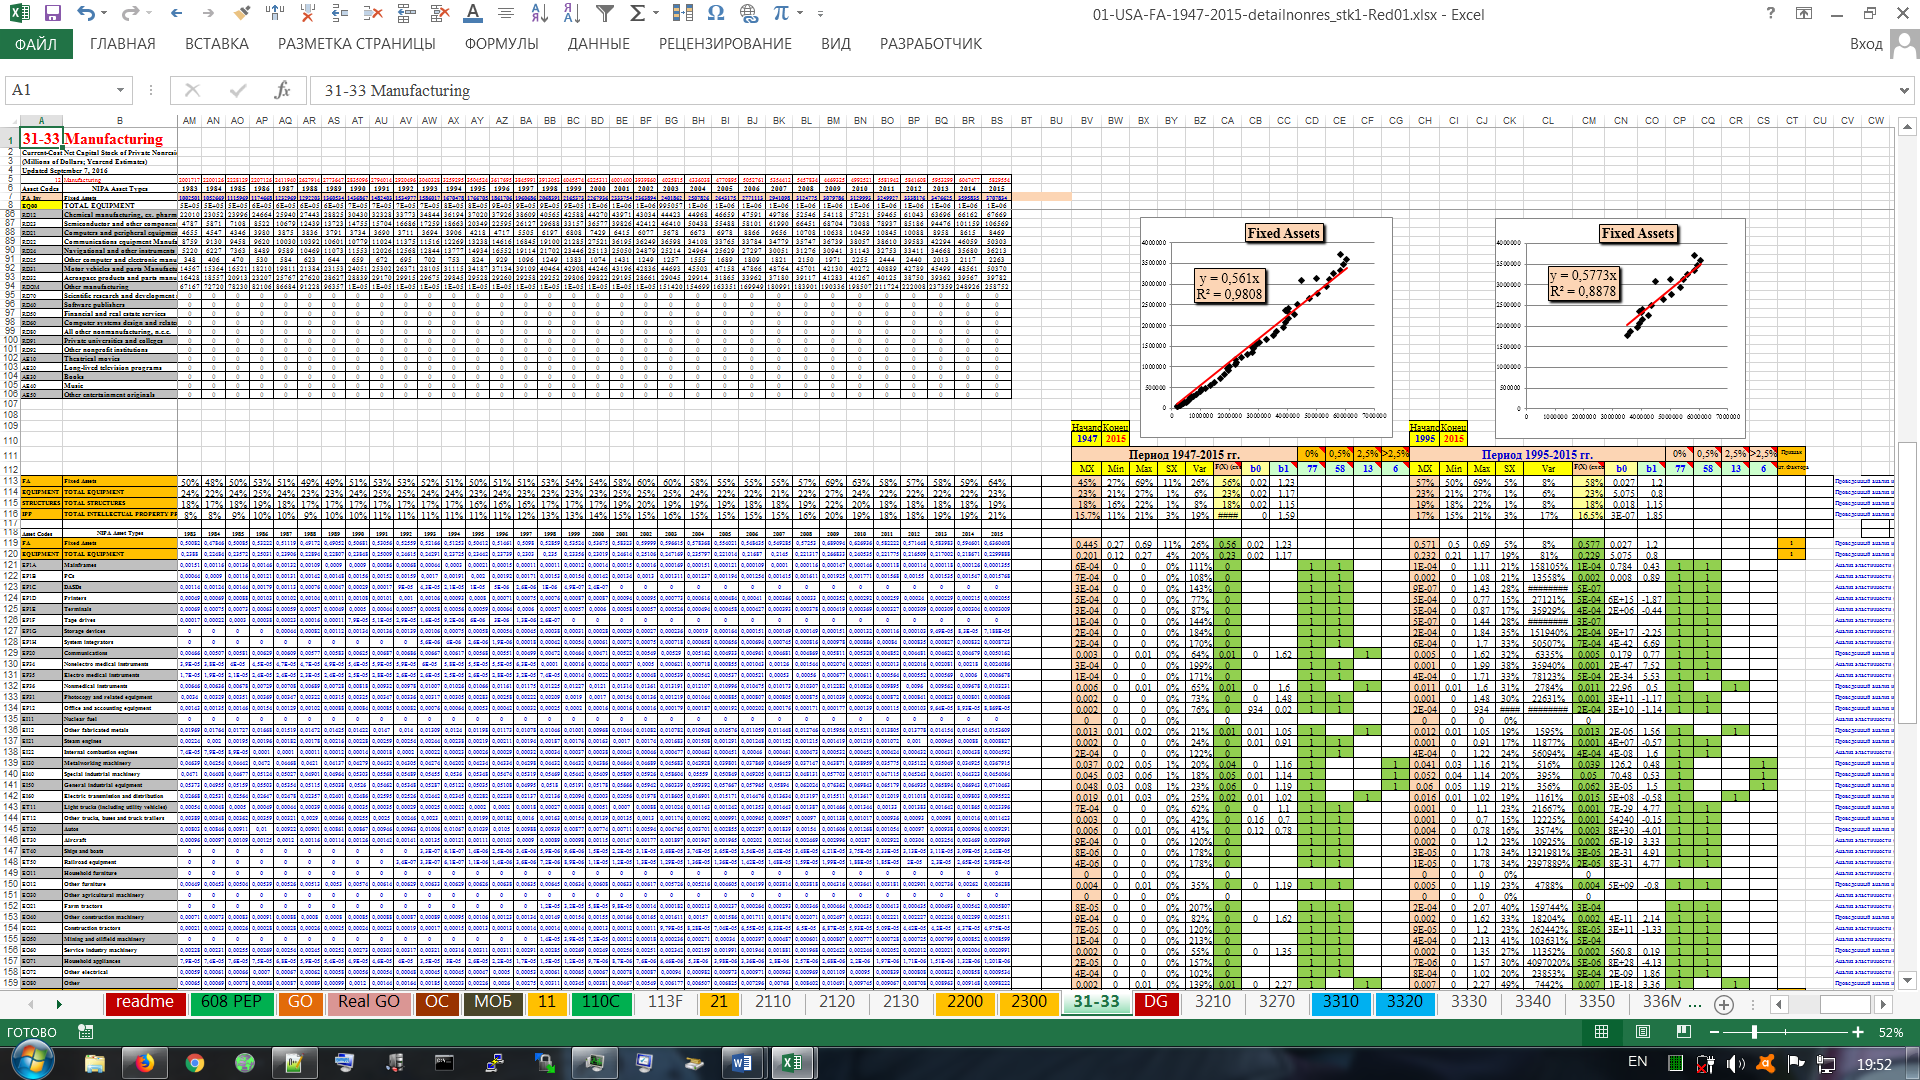Switch to Normal view in status bar
This screenshot has height=1080, width=1920.
1601,1032
